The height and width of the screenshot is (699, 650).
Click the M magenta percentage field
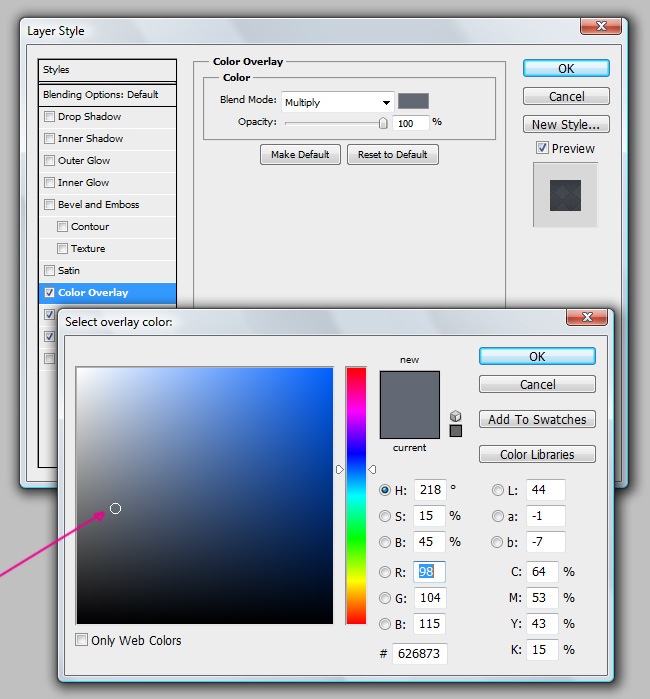coord(542,598)
